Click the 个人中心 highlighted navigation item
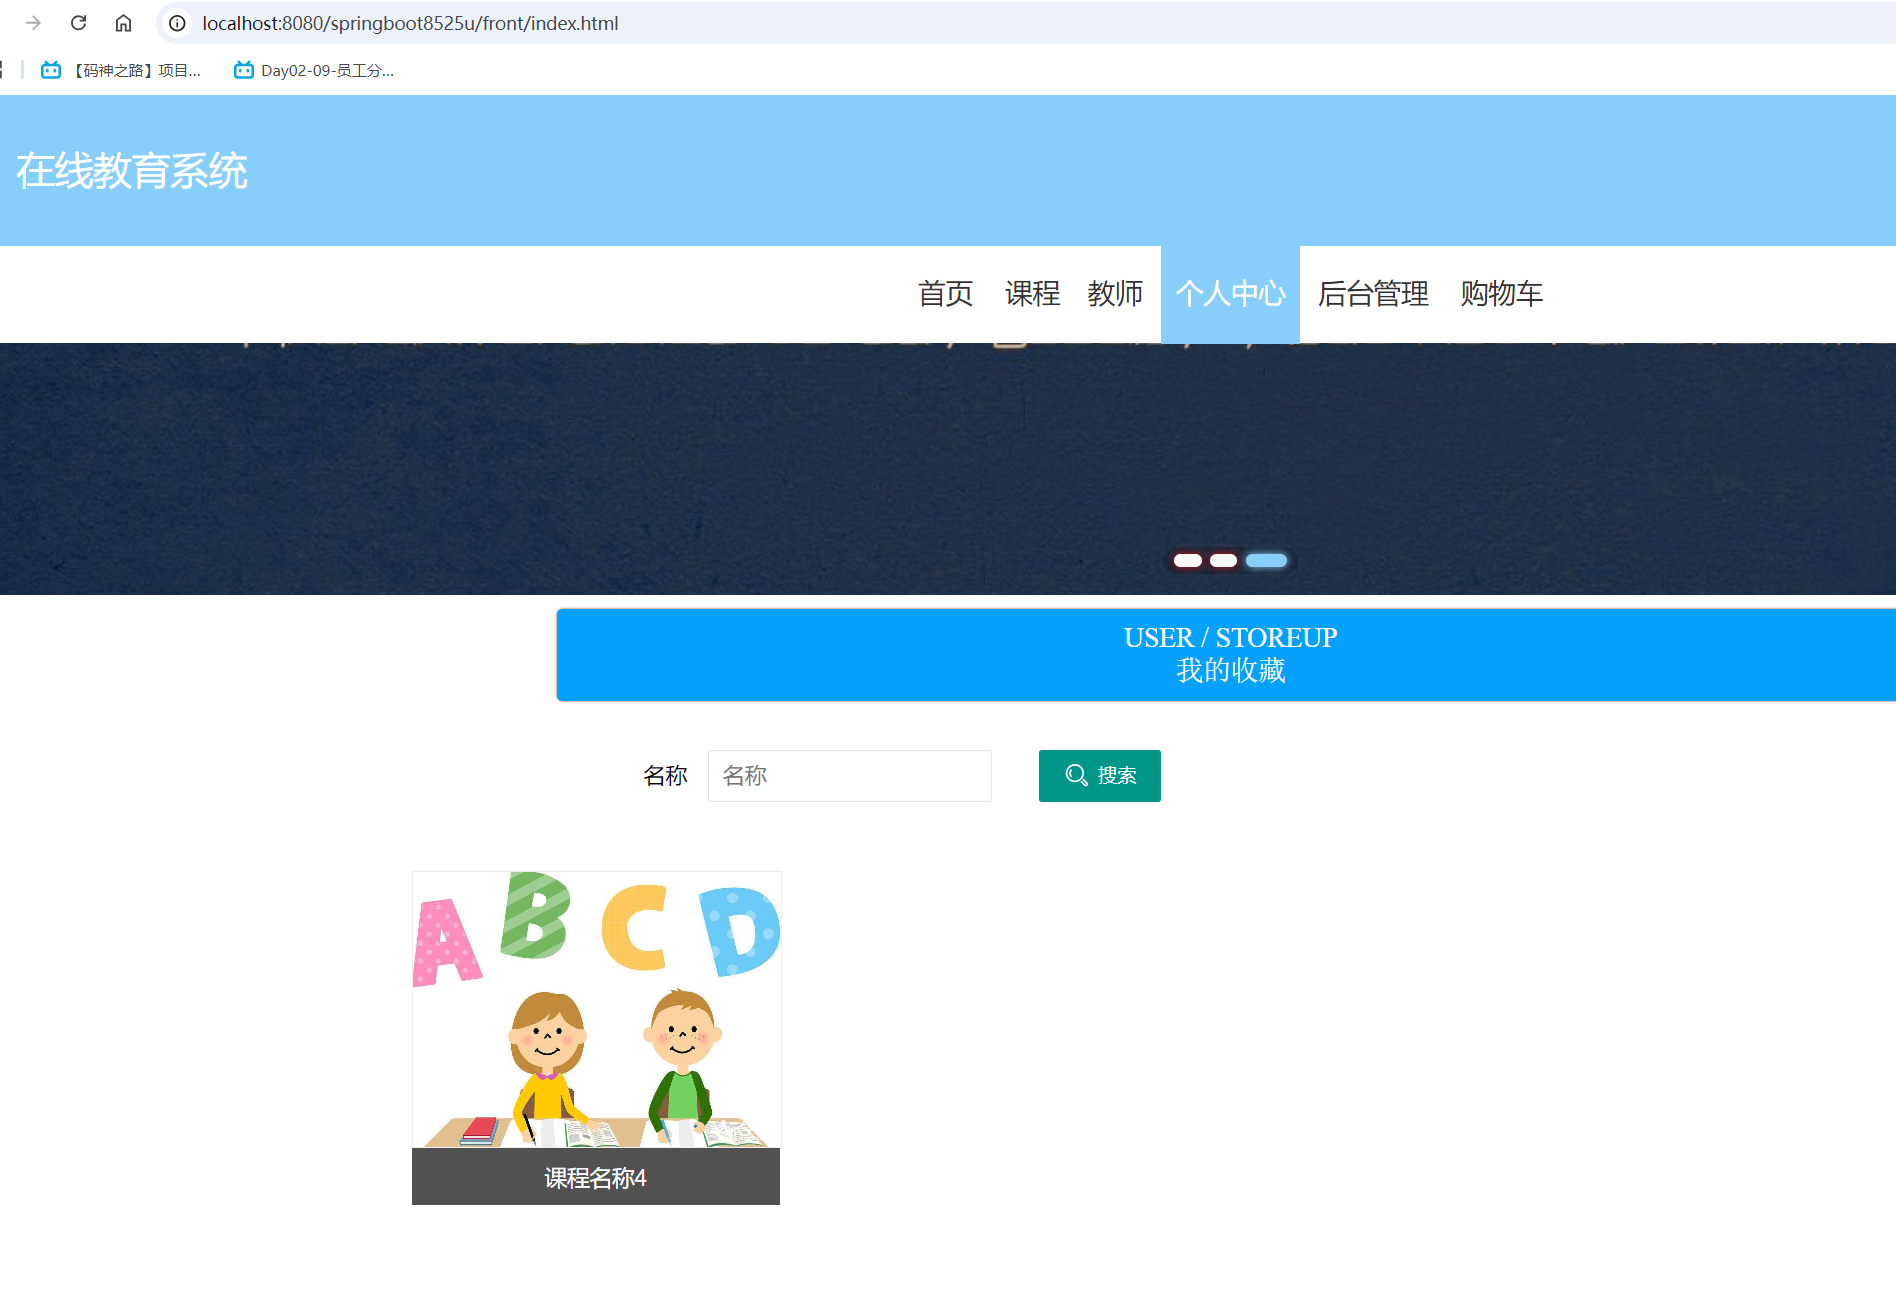This screenshot has width=1896, height=1293. (1230, 294)
